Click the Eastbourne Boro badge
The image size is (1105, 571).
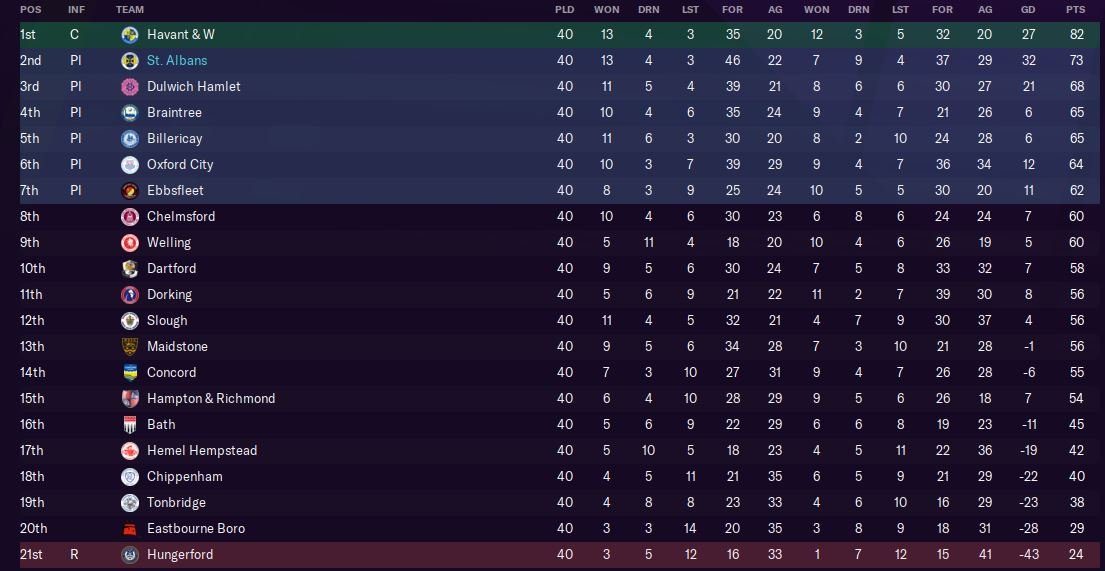point(130,529)
